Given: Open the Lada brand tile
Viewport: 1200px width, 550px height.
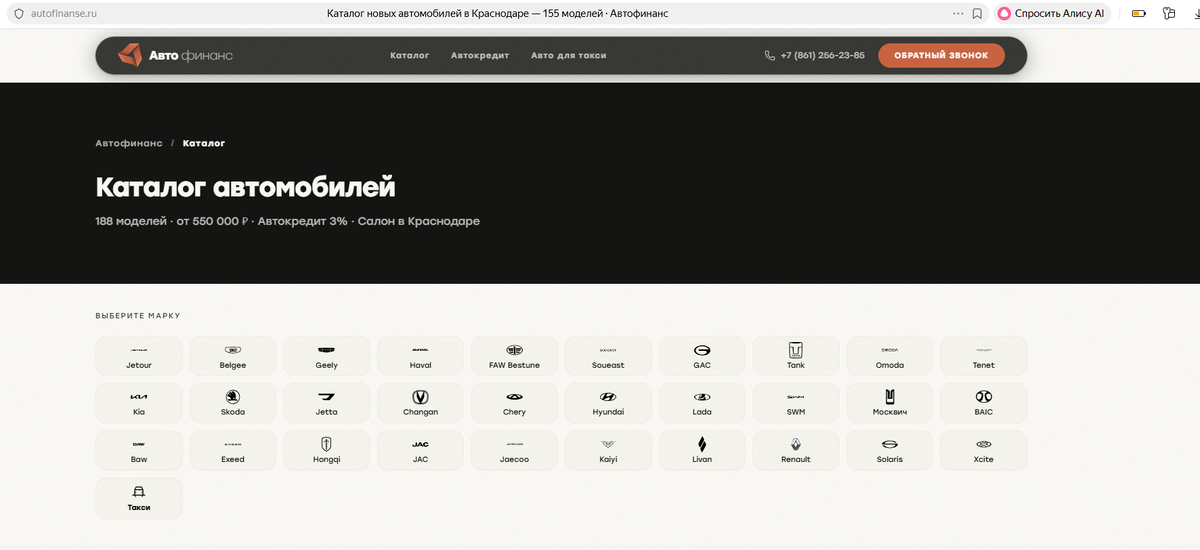Looking at the screenshot, I should click(702, 403).
